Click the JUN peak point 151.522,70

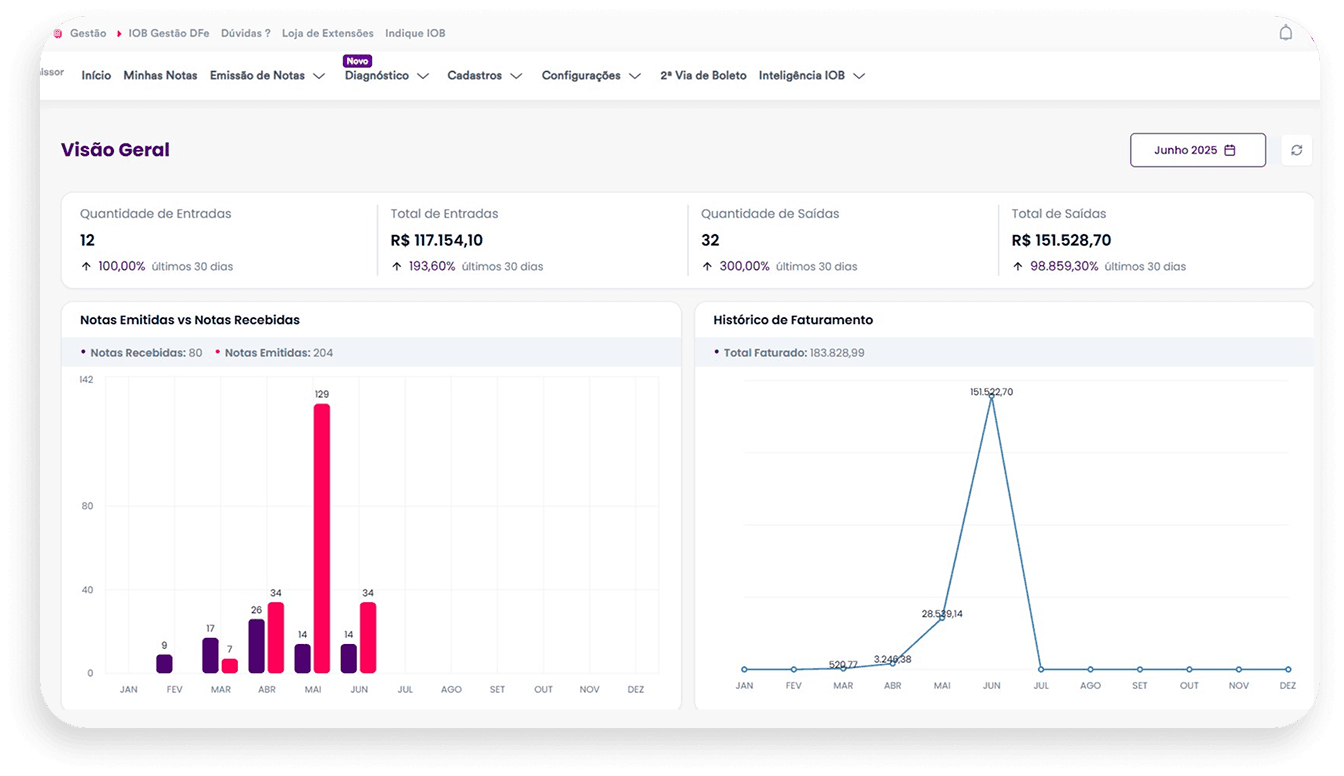(x=991, y=397)
